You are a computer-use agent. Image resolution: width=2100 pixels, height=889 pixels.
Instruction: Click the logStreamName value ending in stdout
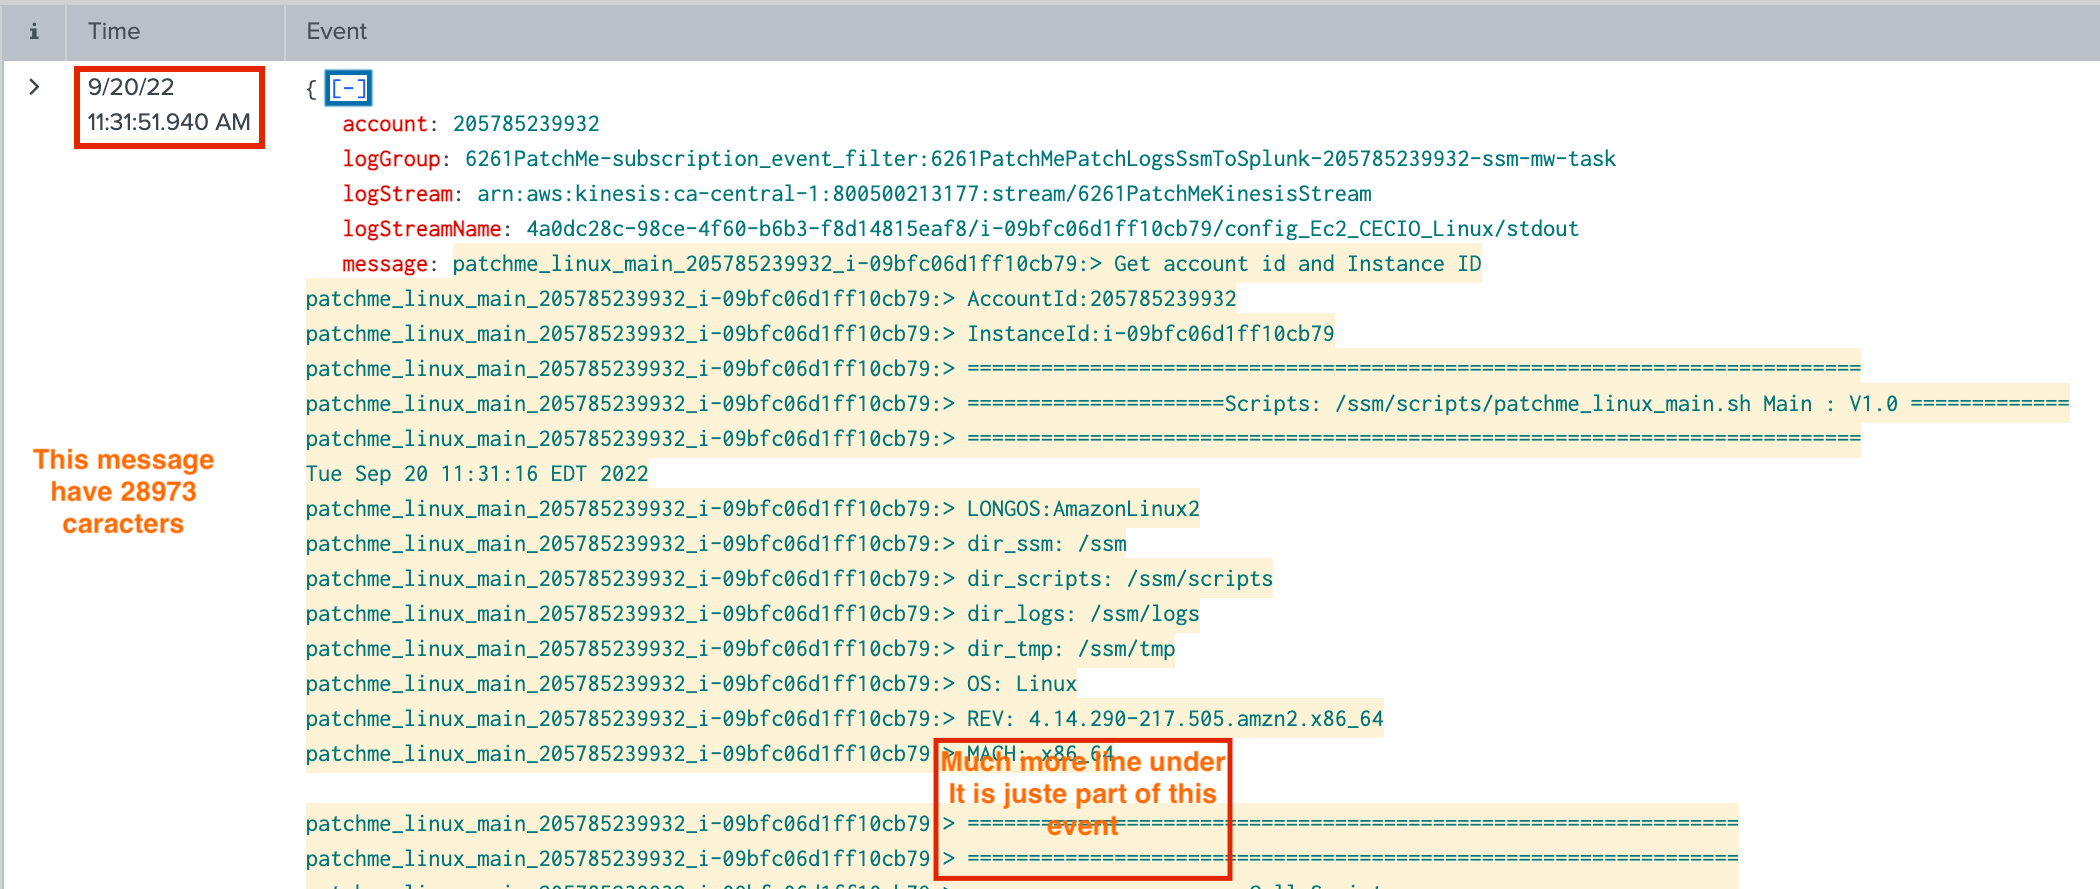coord(1052,229)
